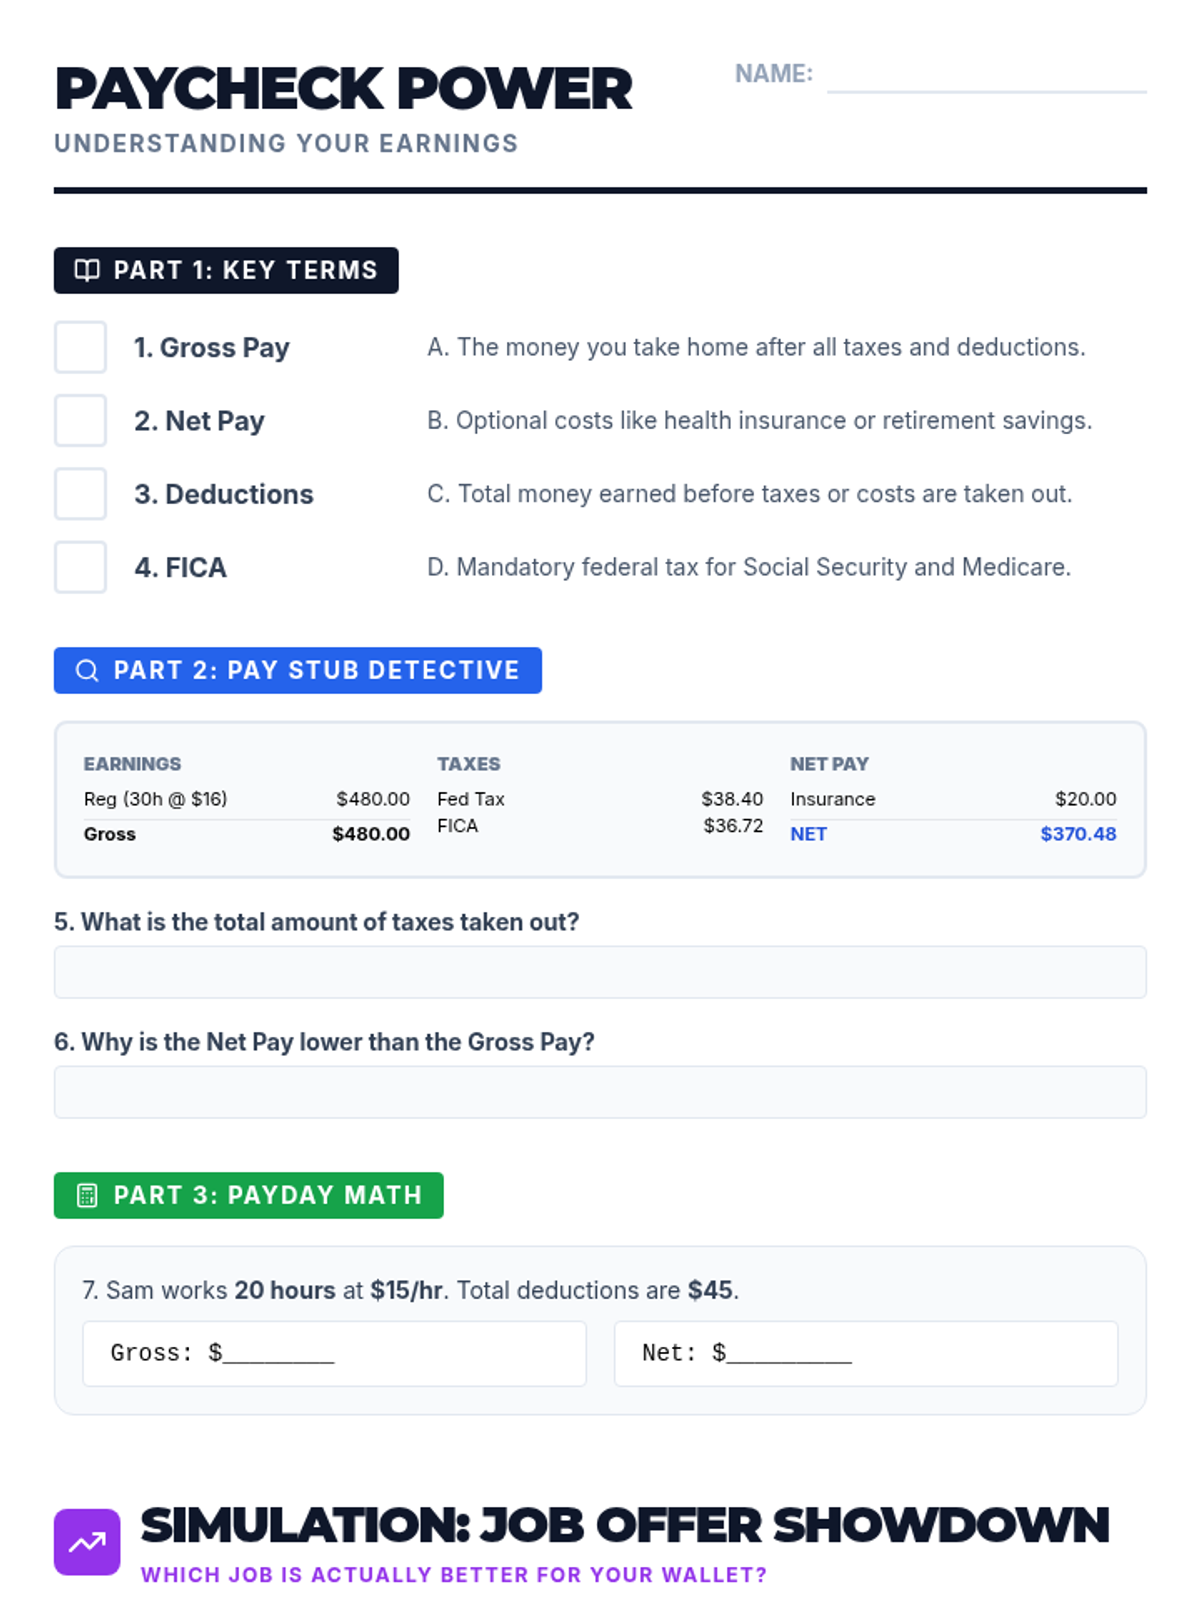Select the Part 1: Key Terms header

[x=226, y=270]
